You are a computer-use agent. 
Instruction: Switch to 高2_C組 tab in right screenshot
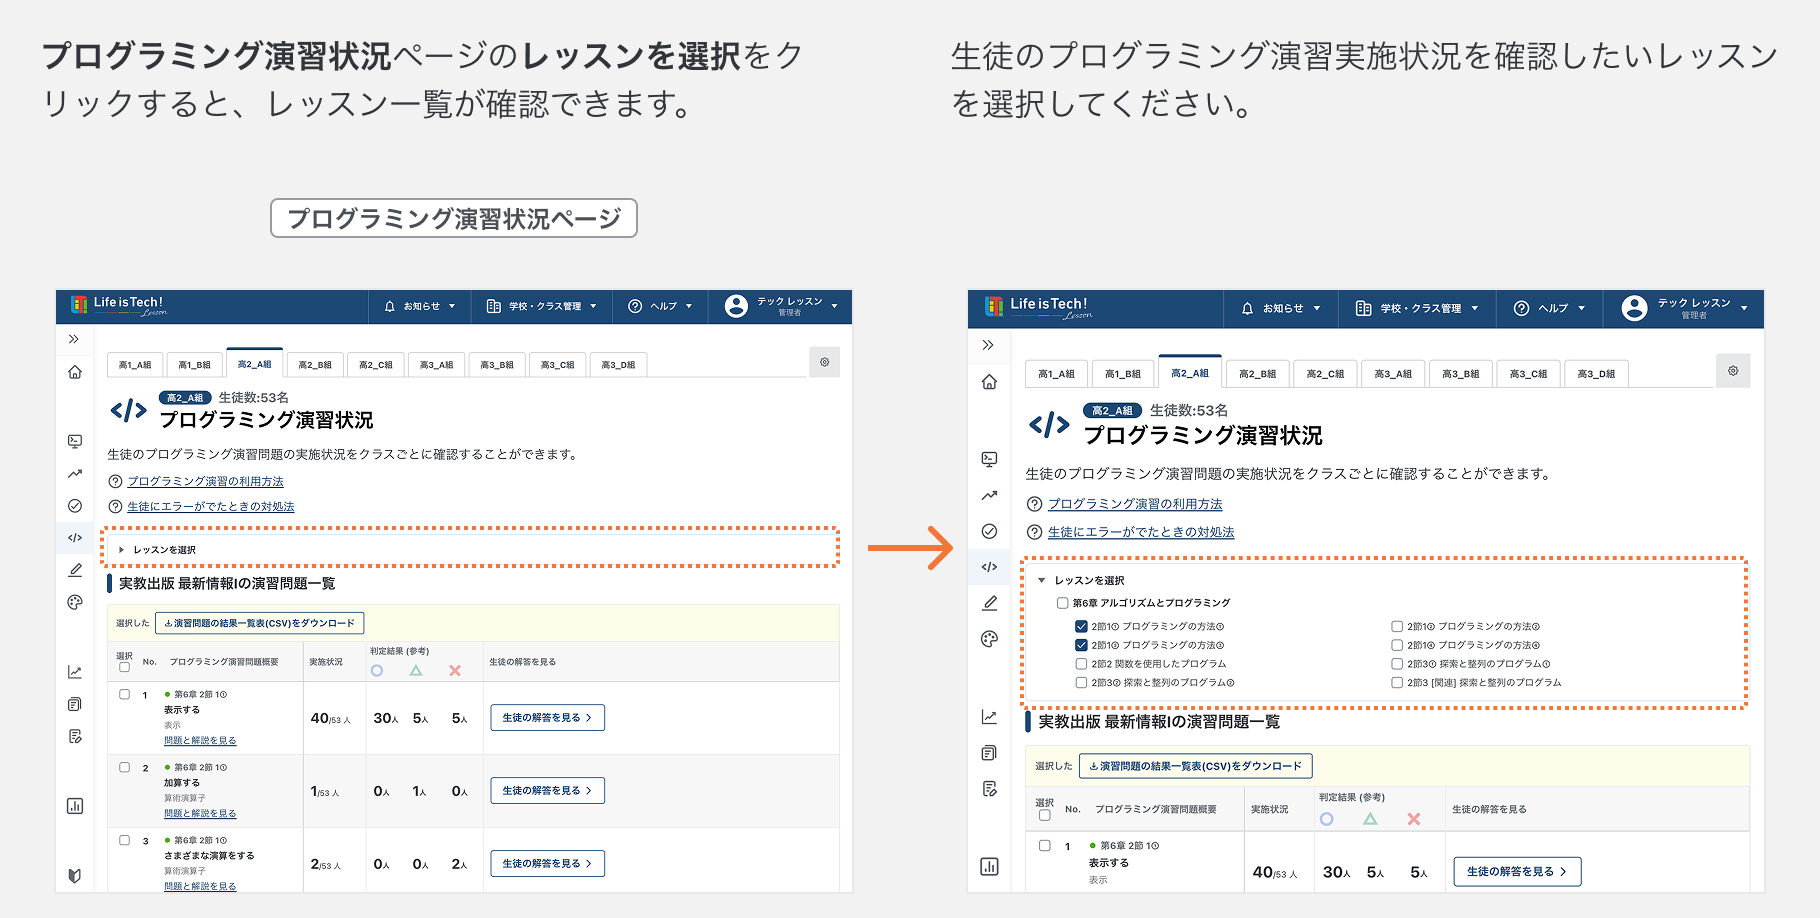1325,374
